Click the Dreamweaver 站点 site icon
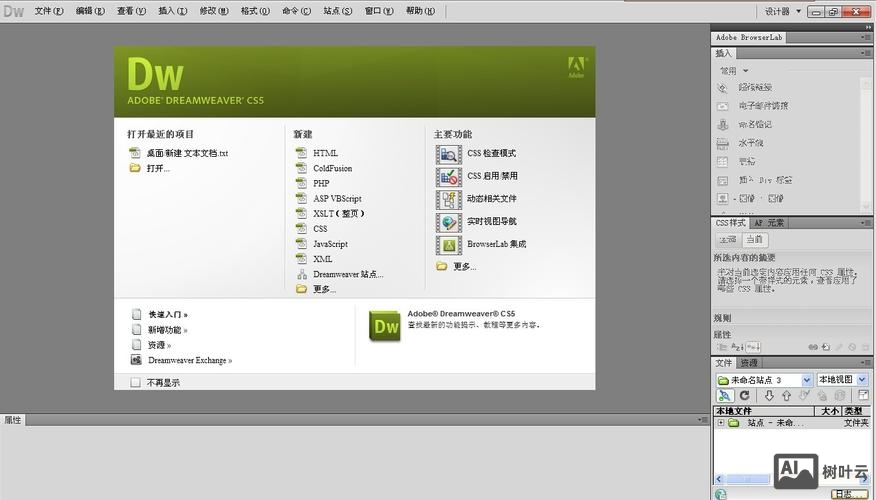 (x=302, y=274)
